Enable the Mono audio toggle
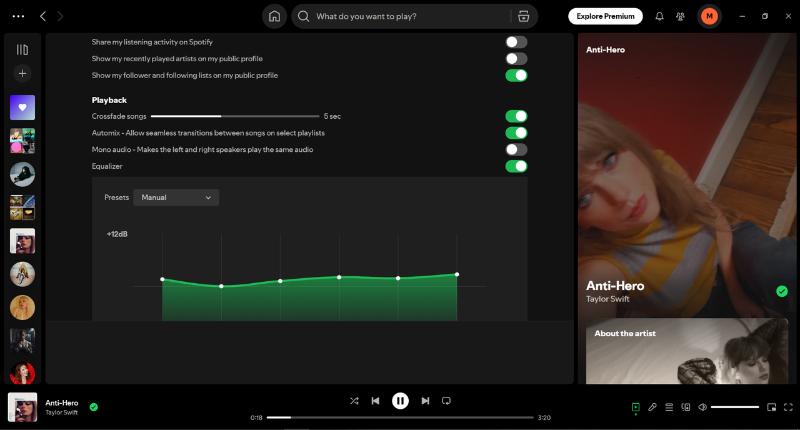800x430 pixels. [516, 149]
